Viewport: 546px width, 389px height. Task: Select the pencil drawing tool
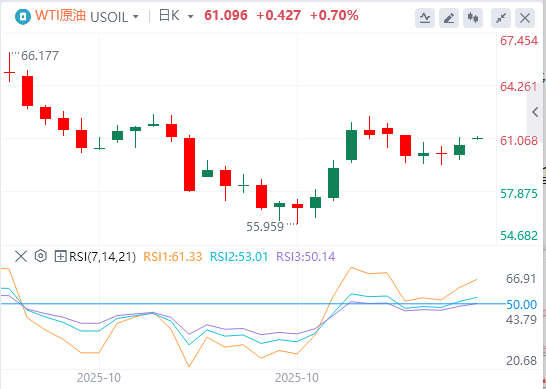449,18
